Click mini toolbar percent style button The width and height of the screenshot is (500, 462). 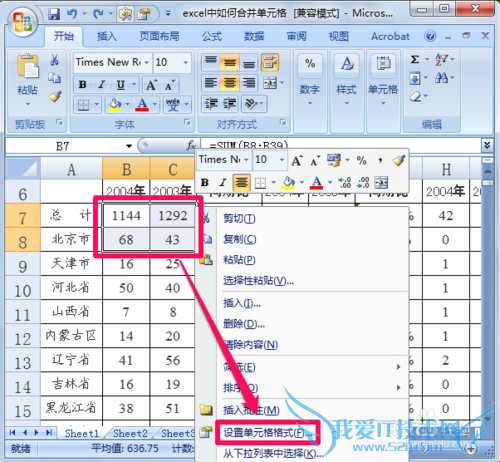tap(362, 161)
